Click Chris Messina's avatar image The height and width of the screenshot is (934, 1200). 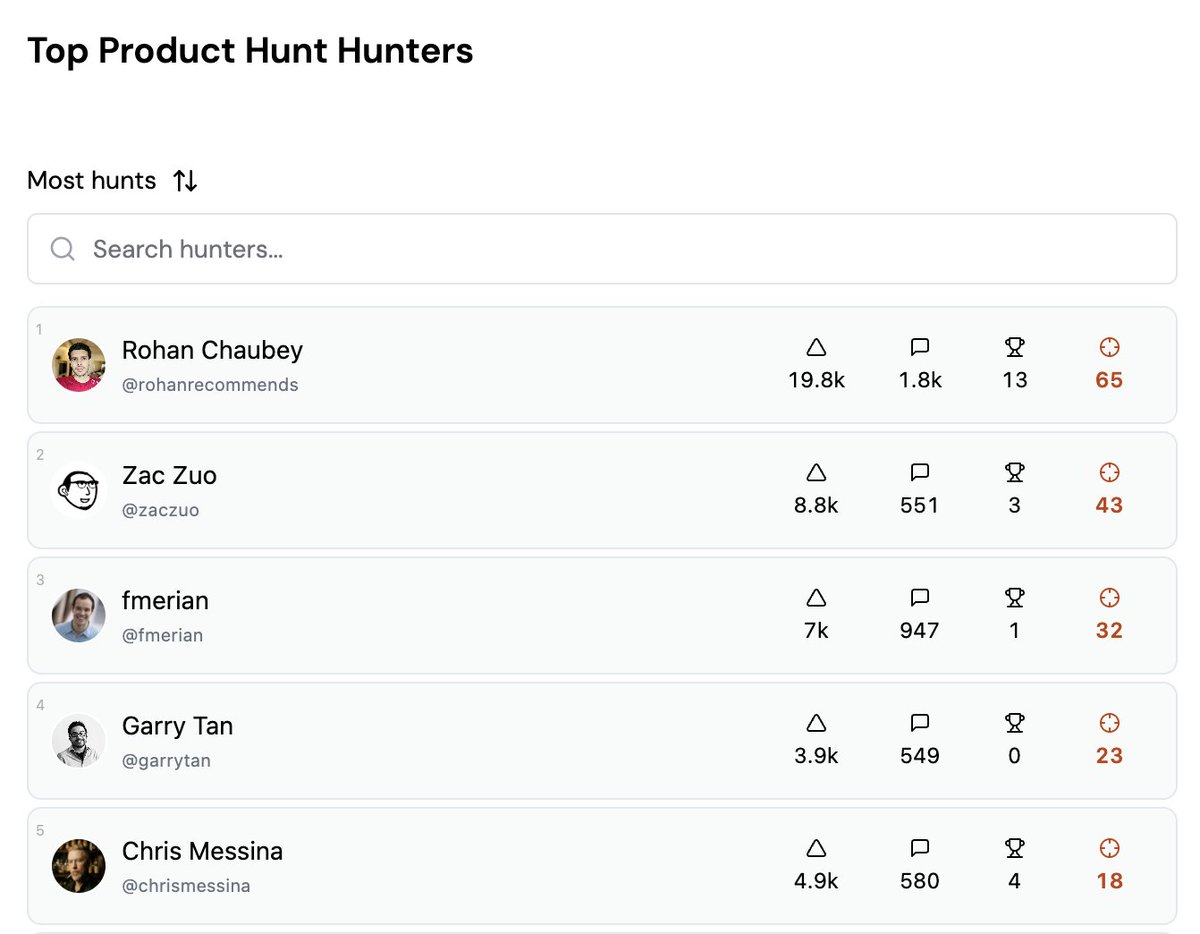tap(79, 866)
